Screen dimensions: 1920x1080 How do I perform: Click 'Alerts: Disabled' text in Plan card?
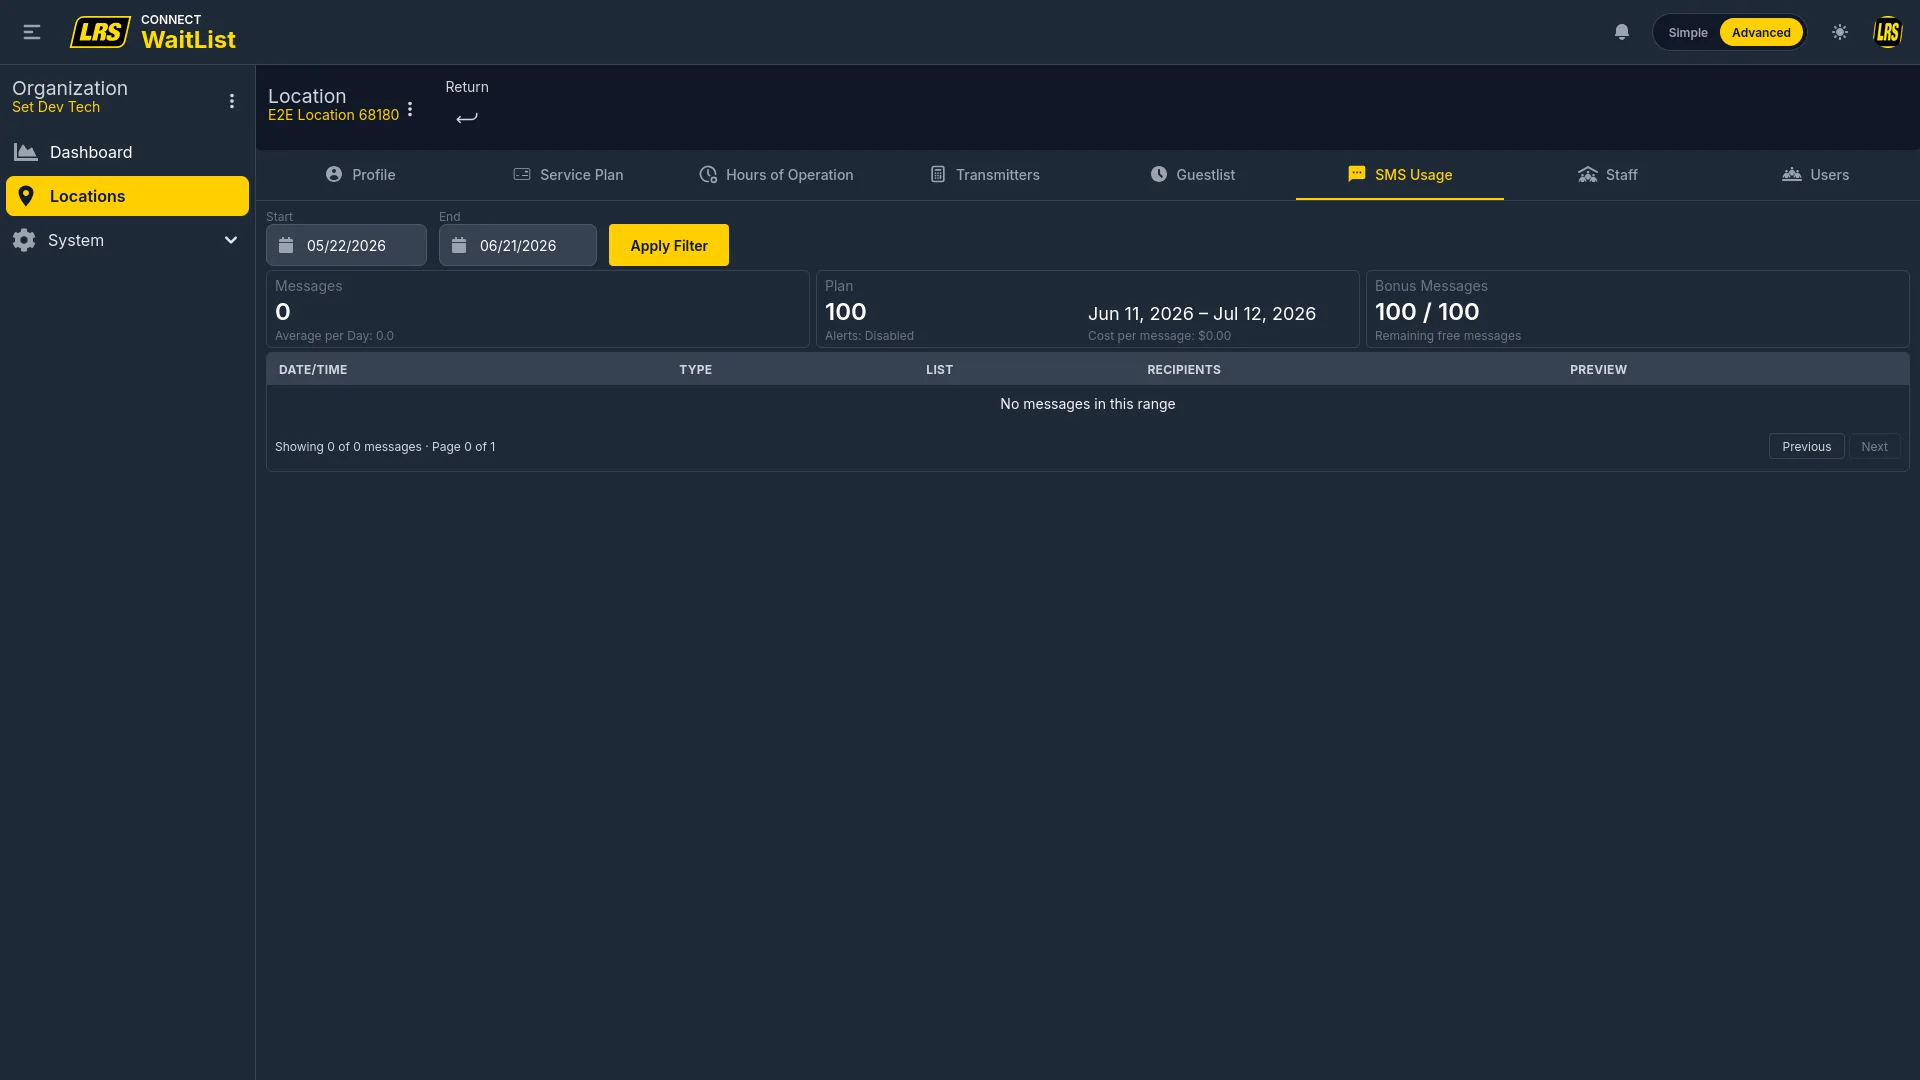point(869,336)
